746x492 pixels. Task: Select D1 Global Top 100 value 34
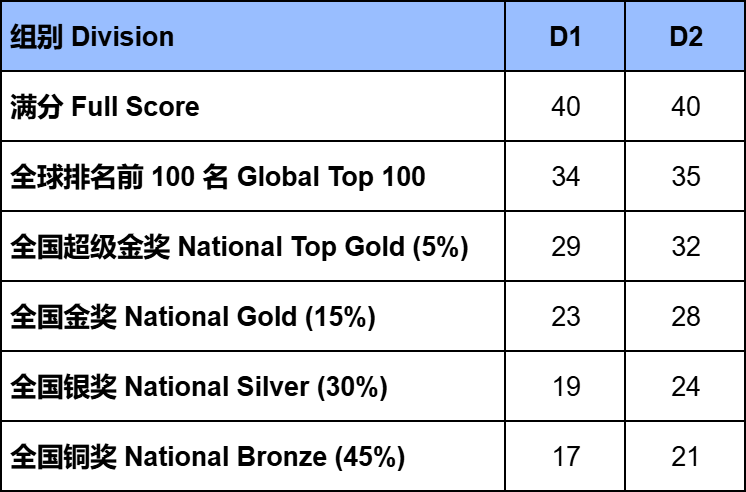click(565, 177)
